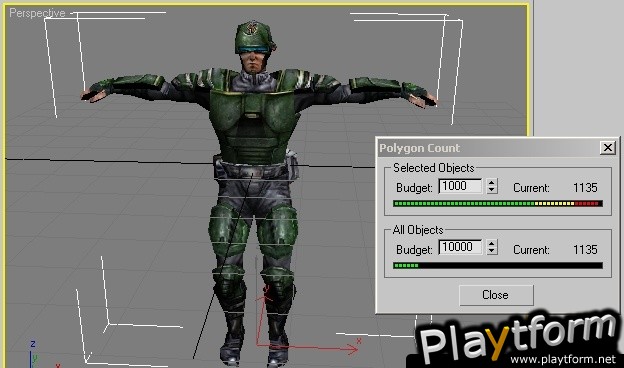This screenshot has width=624, height=368.
Task: Open the Perspective viewport label menu
Action: coord(37,13)
